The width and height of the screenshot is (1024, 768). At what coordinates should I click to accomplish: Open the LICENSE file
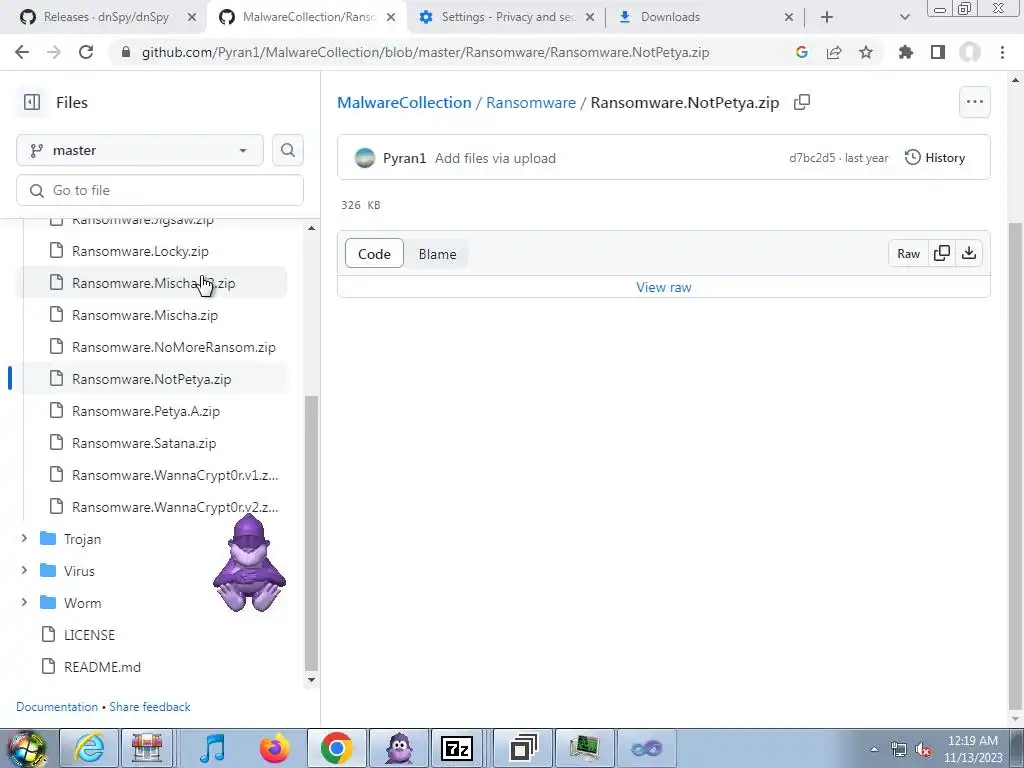(x=89, y=635)
